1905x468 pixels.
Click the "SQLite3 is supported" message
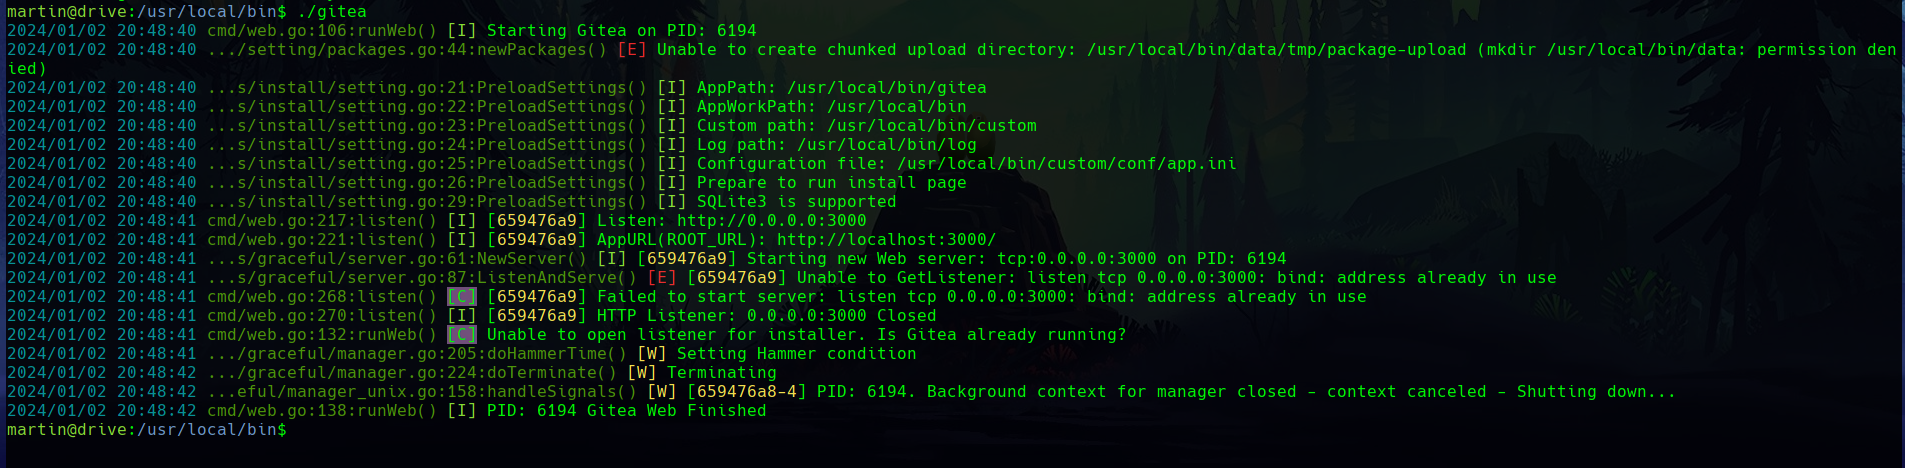click(796, 202)
